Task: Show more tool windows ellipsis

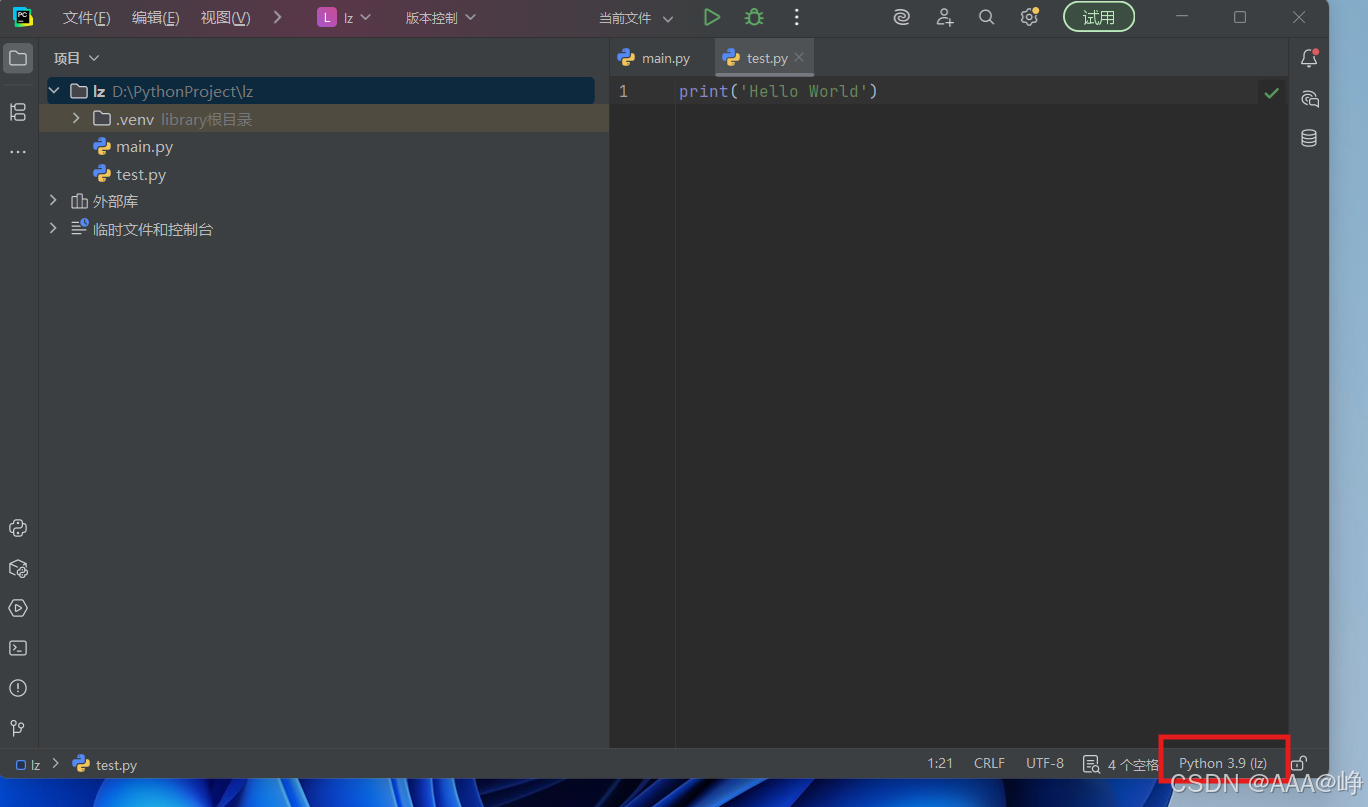Action: pyautogui.click(x=18, y=152)
